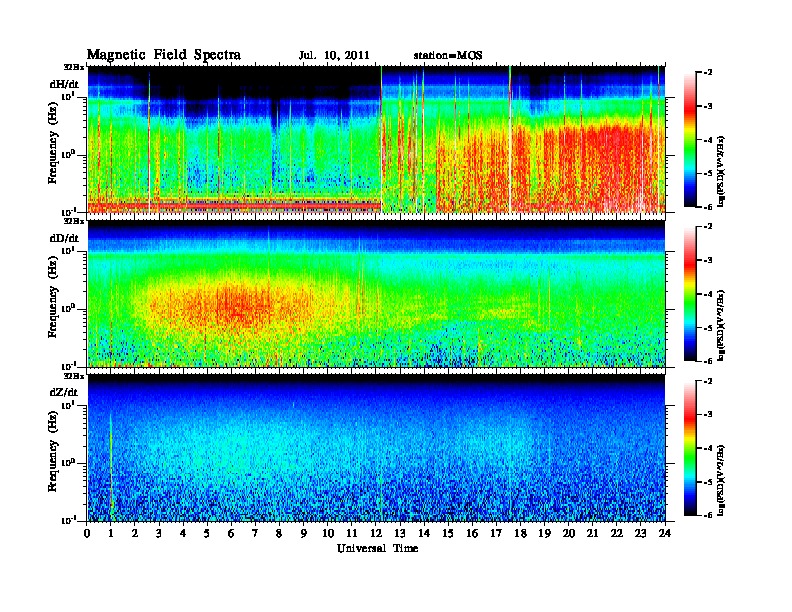Image resolution: width=792 pixels, height=612 pixels.
Task: Click the "22" hour tick label
Action: (x=617, y=533)
